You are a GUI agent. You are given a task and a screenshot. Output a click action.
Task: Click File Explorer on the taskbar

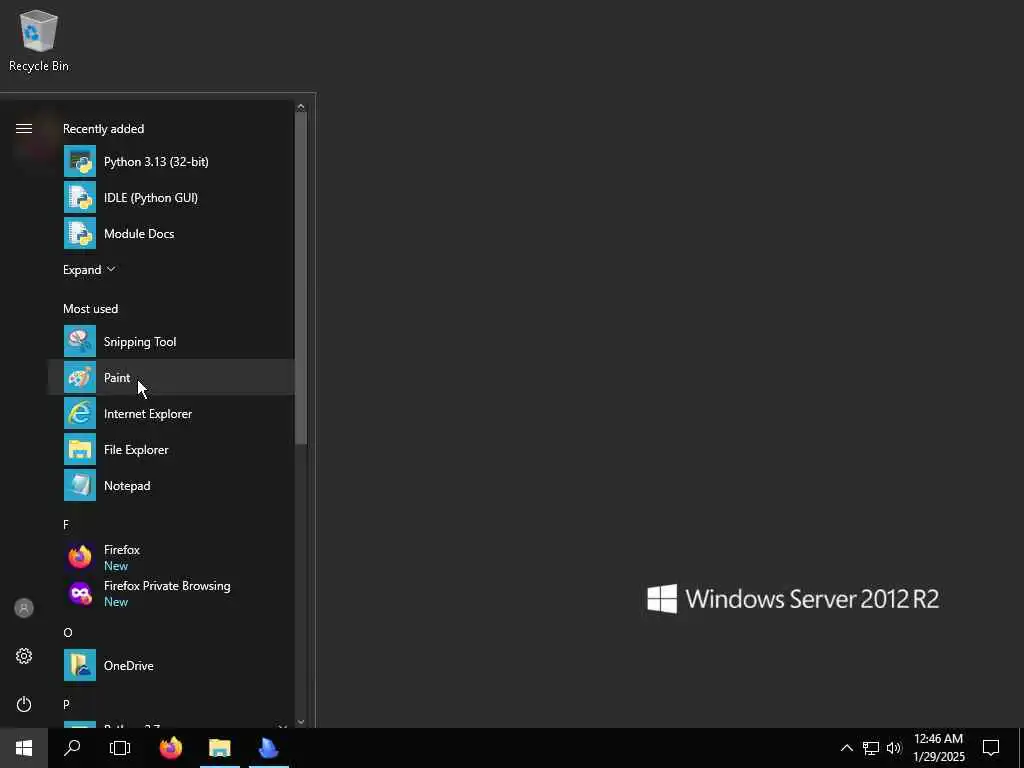[219, 748]
